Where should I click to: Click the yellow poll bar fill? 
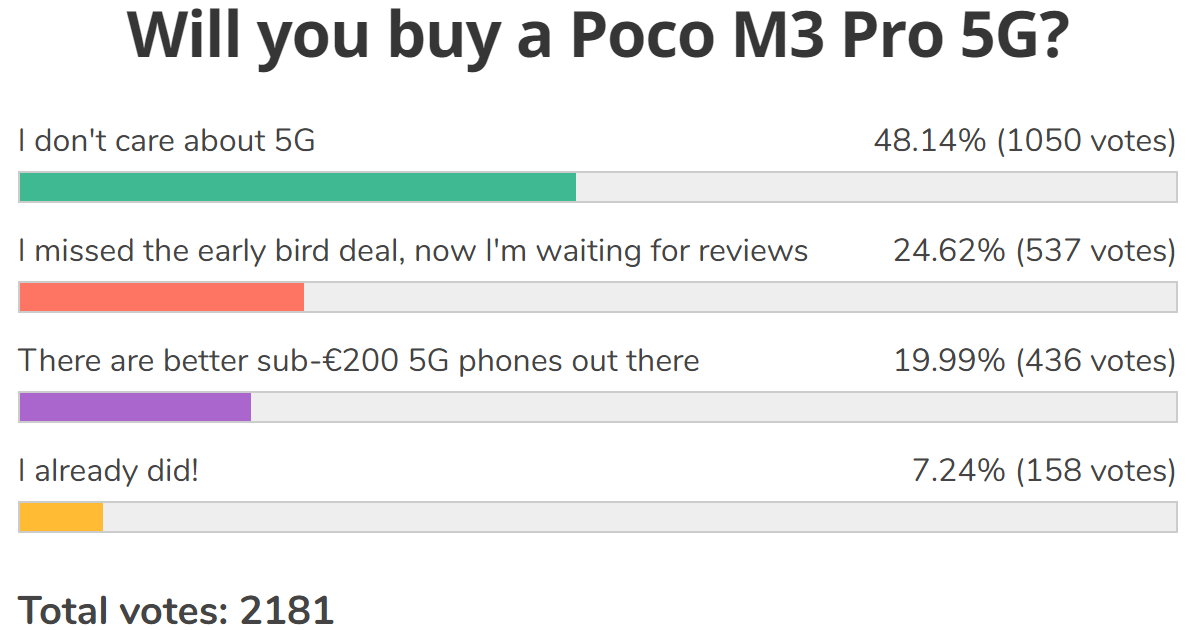coord(61,517)
